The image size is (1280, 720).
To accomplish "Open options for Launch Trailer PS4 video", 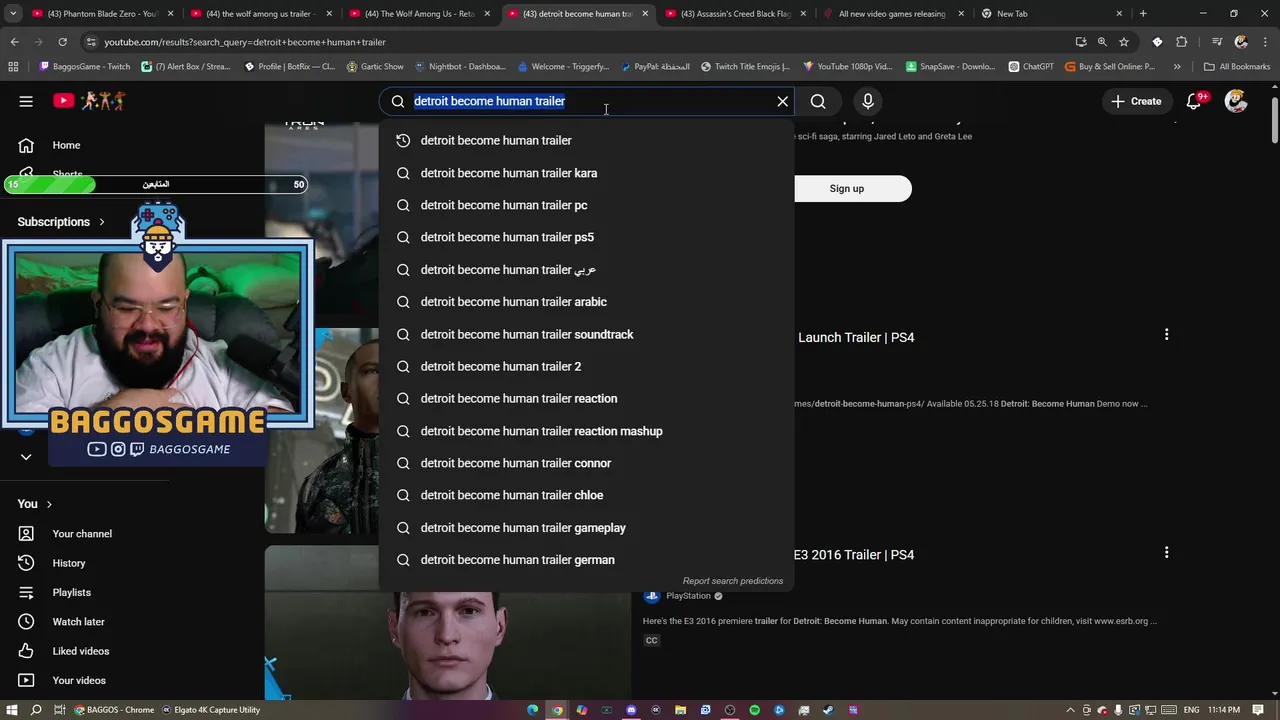I will 1166,335.
